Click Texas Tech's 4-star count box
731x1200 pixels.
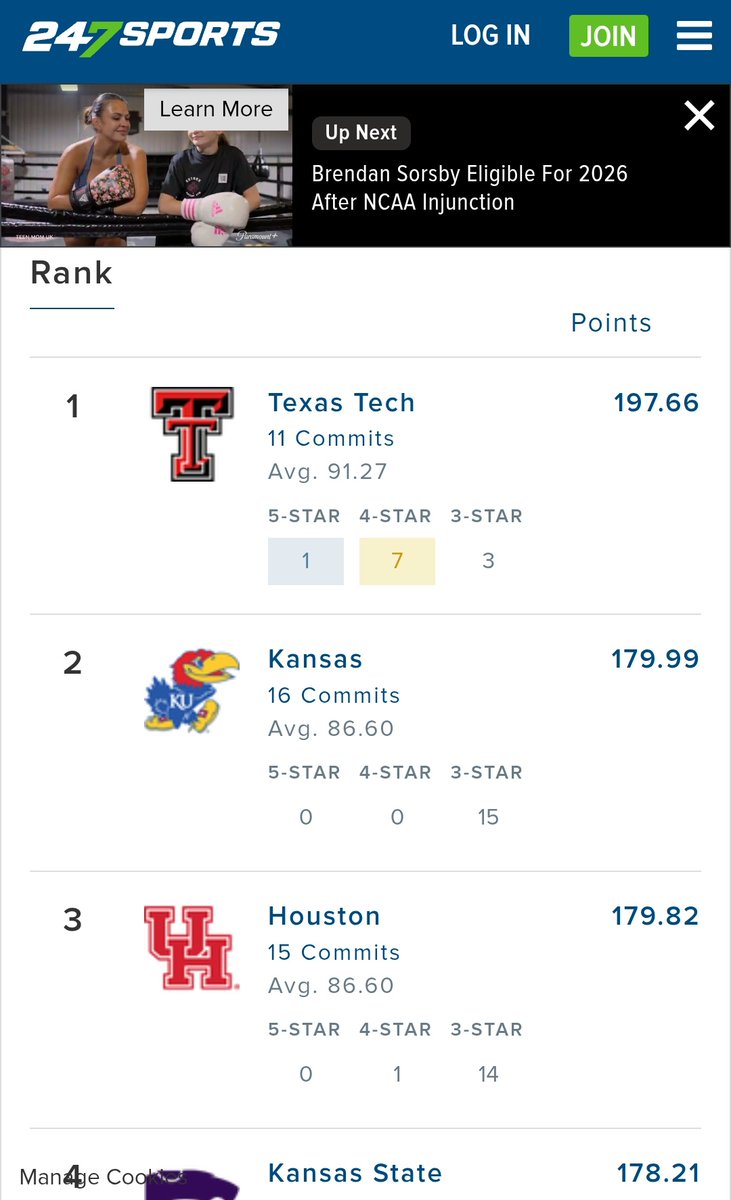pyautogui.click(x=397, y=561)
